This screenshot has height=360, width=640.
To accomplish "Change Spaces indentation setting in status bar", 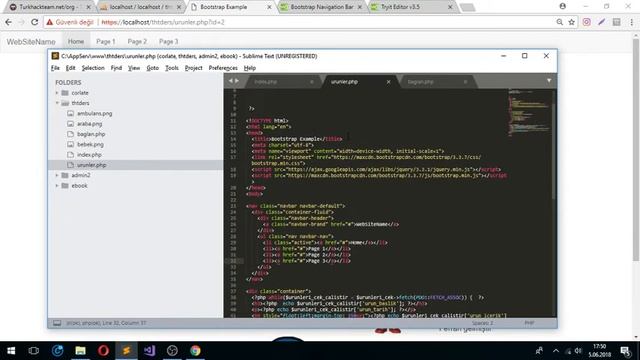I will click(483, 323).
